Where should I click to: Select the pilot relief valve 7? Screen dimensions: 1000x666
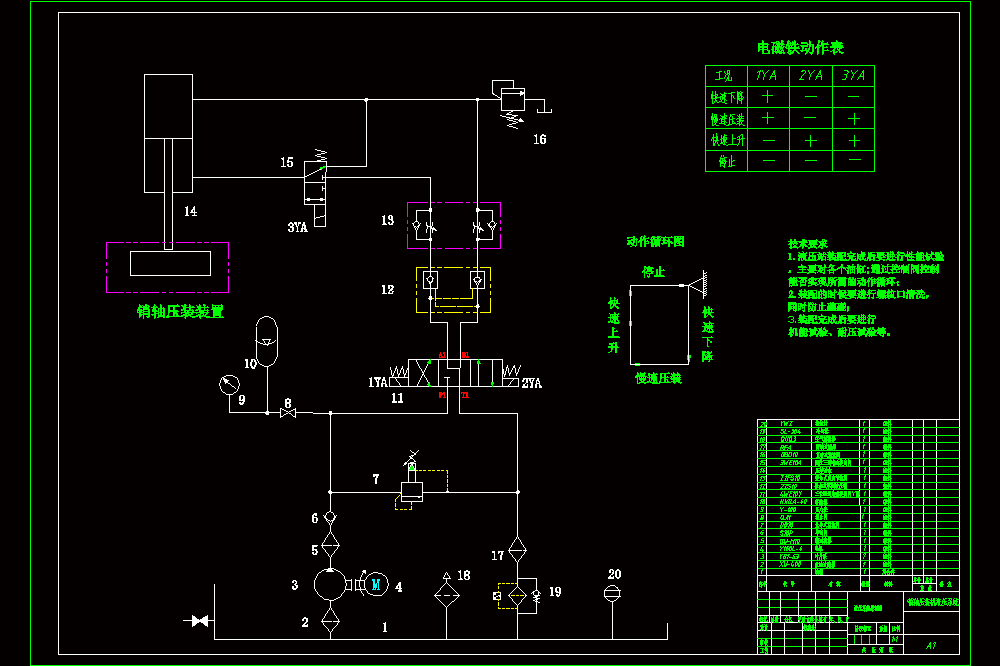pyautogui.click(x=412, y=484)
